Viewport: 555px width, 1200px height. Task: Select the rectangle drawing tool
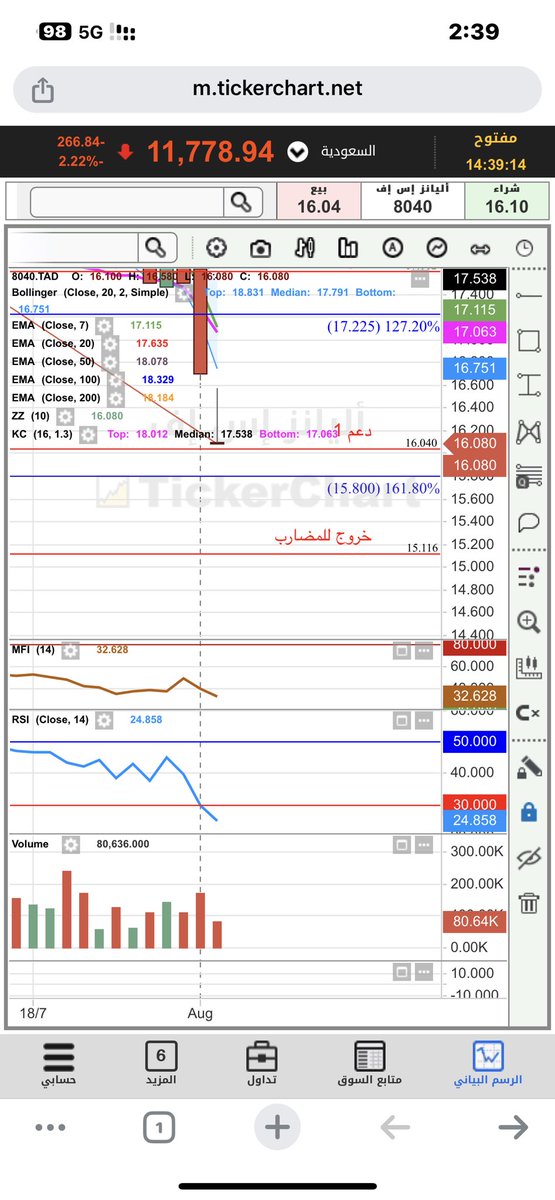pos(528,340)
